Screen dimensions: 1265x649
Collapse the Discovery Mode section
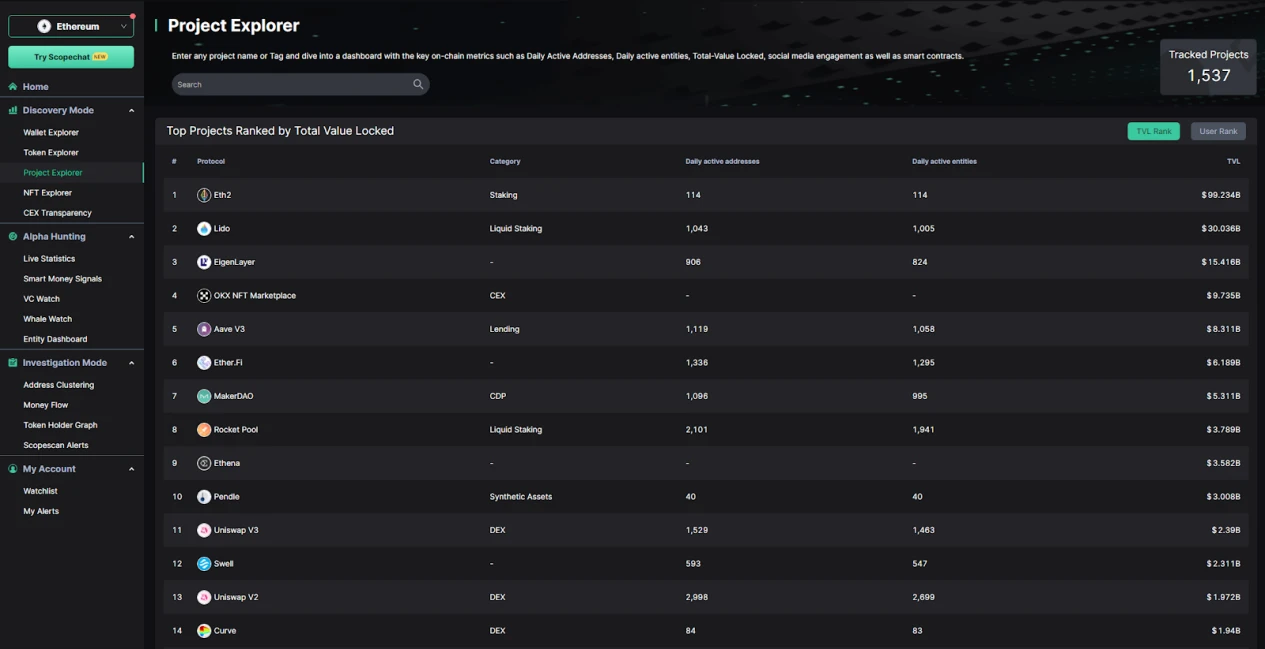(x=131, y=111)
